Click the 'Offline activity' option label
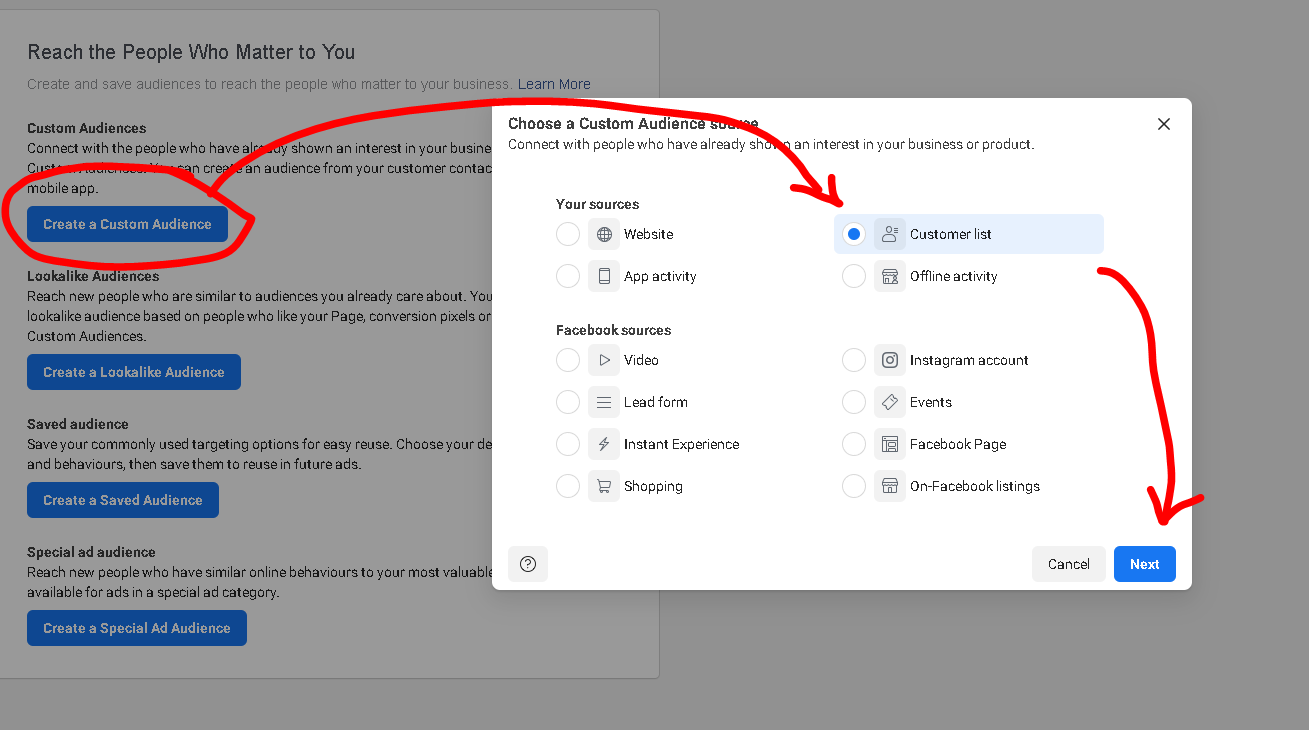 click(954, 276)
